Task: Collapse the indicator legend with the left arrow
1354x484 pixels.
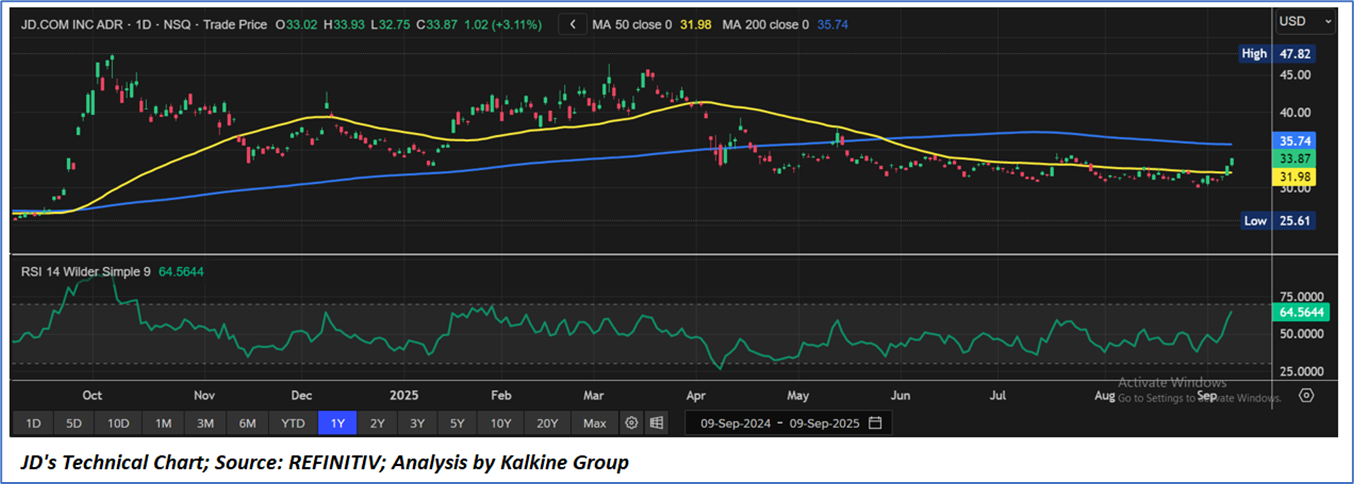Action: [572, 24]
